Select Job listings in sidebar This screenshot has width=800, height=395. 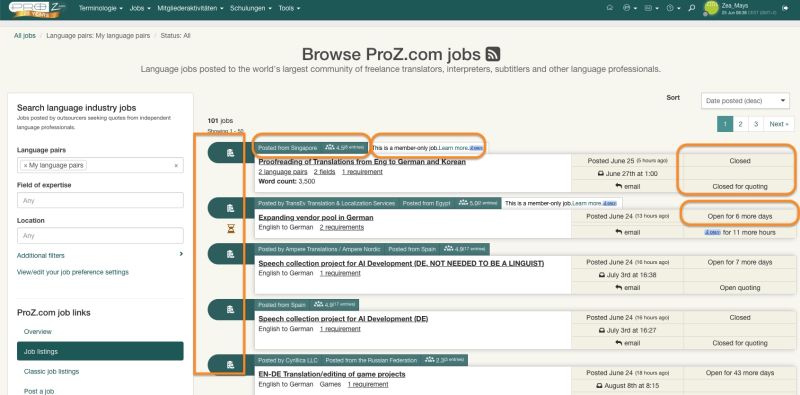(x=100, y=351)
